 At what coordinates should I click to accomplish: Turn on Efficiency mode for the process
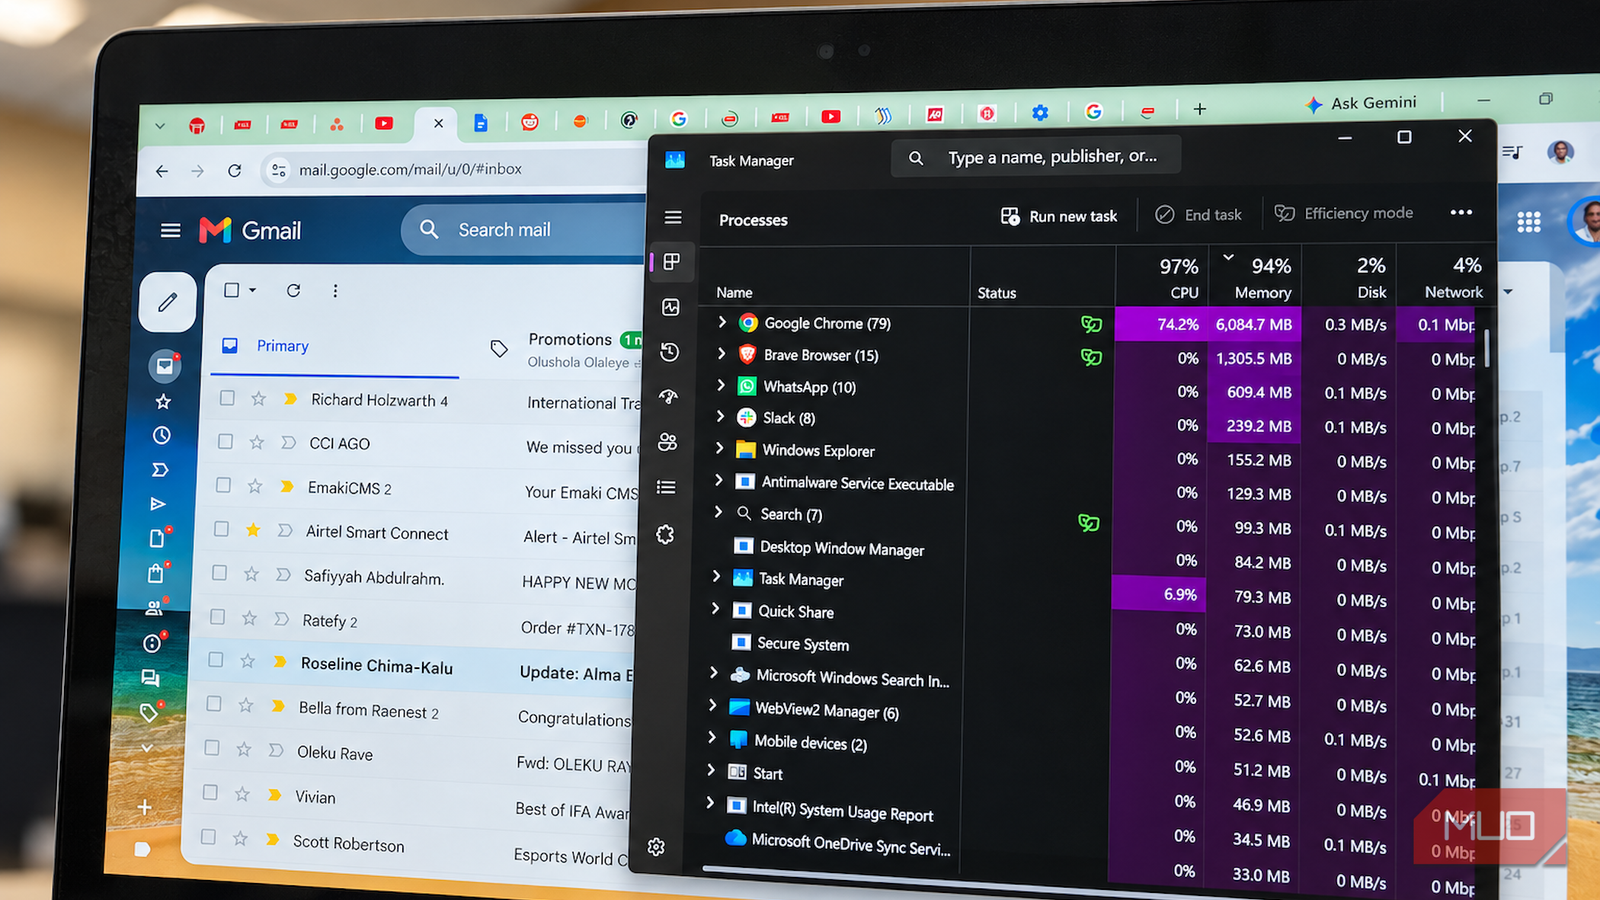pyautogui.click(x=1344, y=213)
